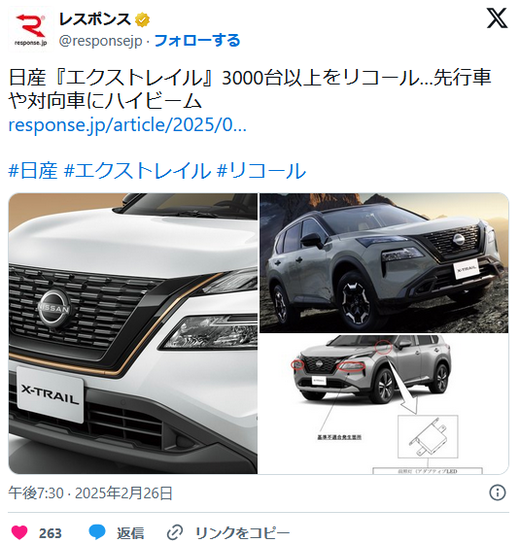Viewport: 520px width, 543px height.
Task: Open the #日産 hashtag
Action: pyautogui.click(x=33, y=171)
